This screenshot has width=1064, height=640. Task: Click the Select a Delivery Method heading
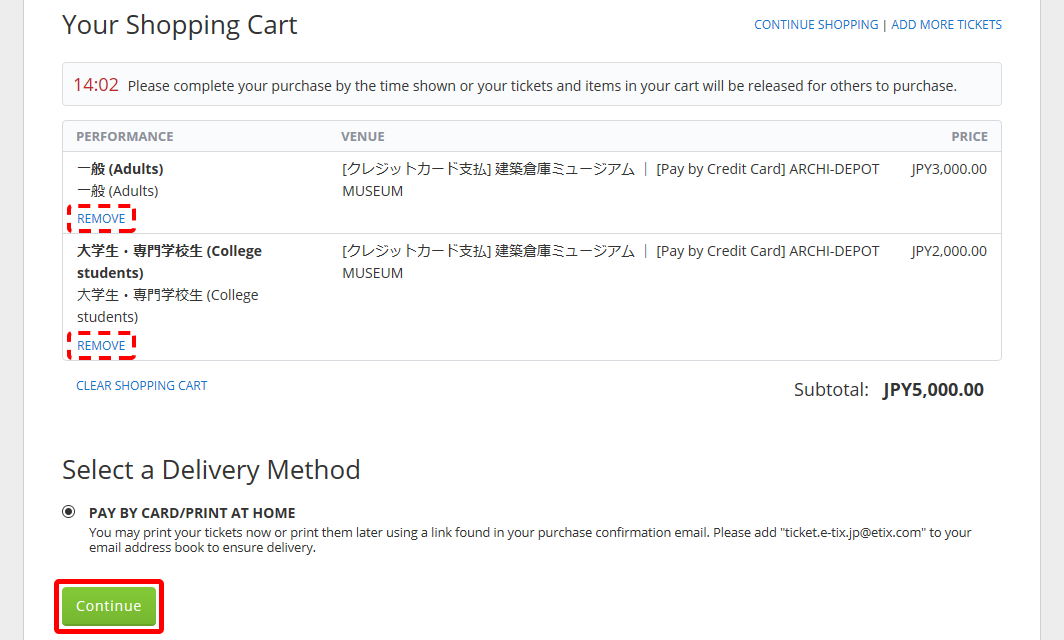coord(211,470)
